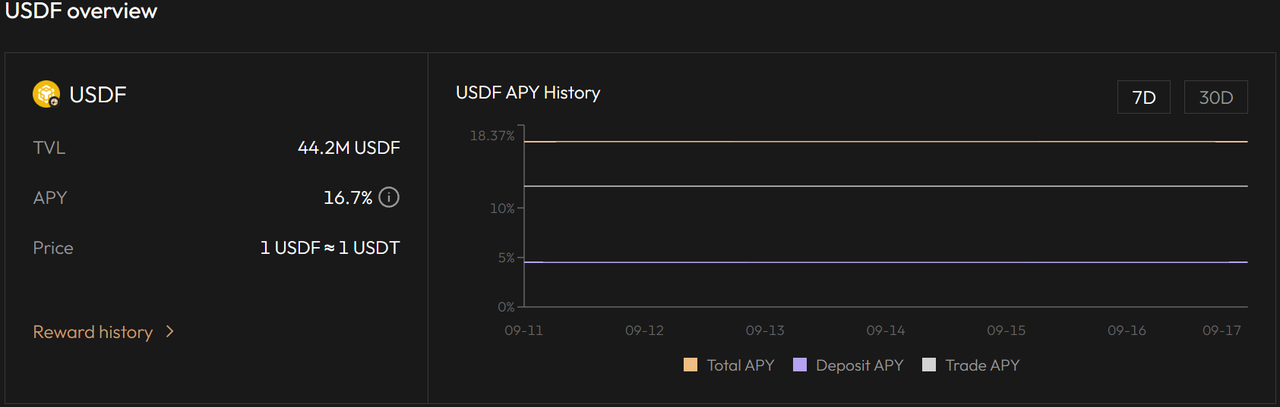This screenshot has height=407, width=1280.
Task: Switch chart to 30D range
Action: 1216,98
